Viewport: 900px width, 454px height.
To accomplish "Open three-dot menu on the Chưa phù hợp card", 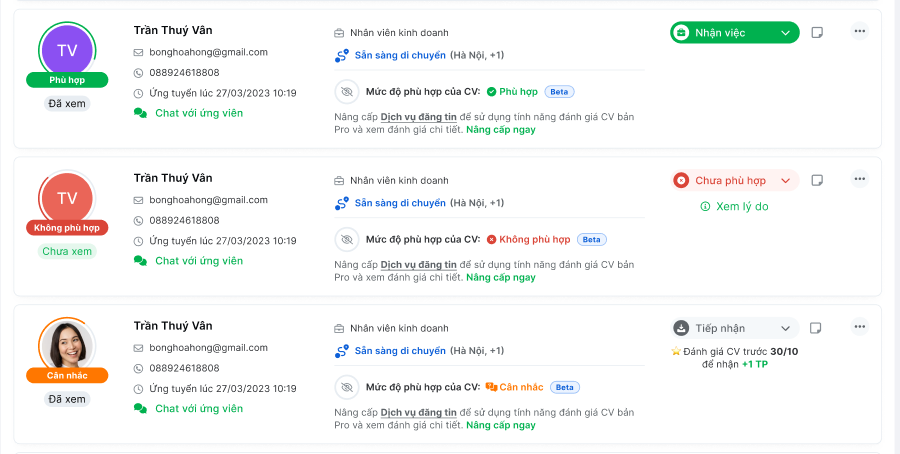I will tap(859, 179).
